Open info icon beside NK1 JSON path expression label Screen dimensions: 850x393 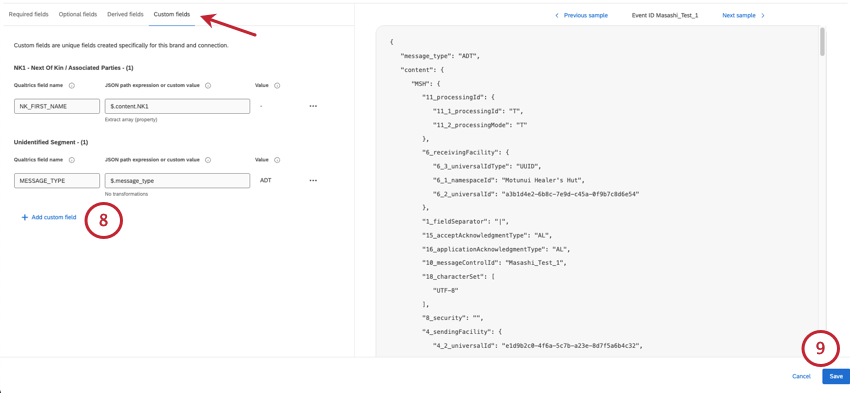click(x=208, y=85)
